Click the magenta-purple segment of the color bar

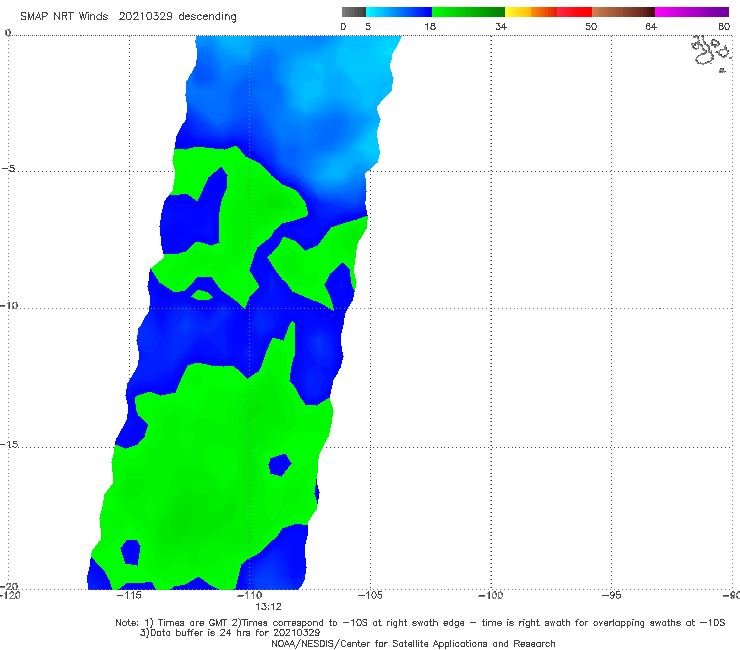click(x=692, y=12)
